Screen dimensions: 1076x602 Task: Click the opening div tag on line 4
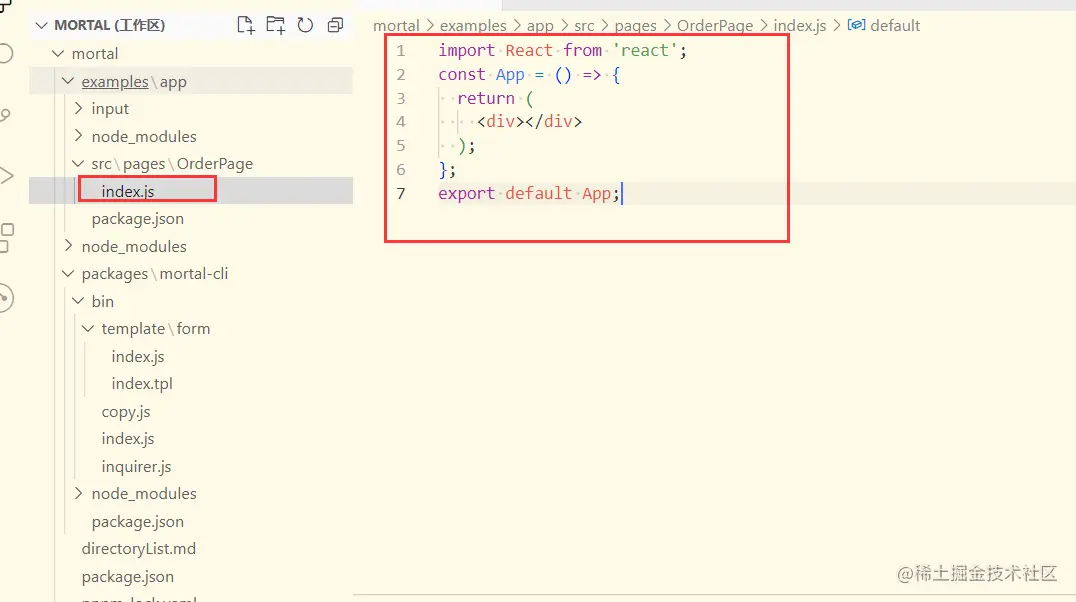pyautogui.click(x=501, y=121)
